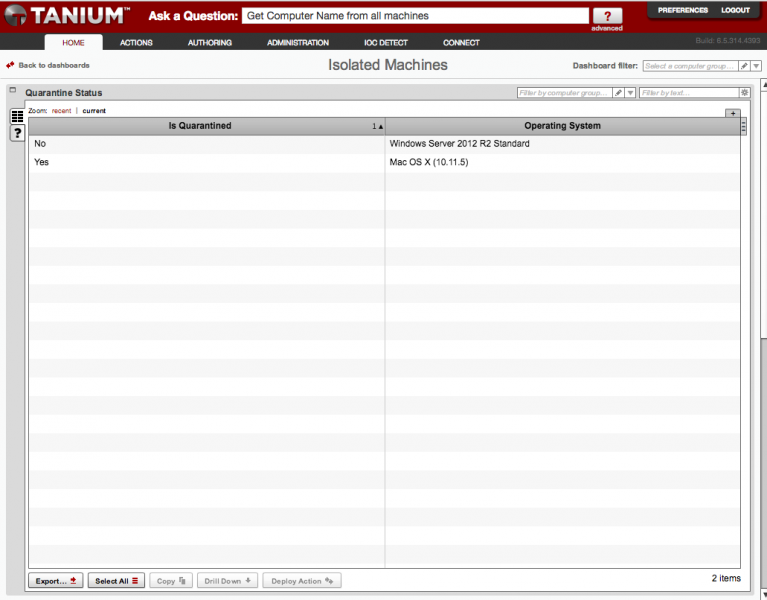Viewport: 767px width, 600px height.
Task: Open the AUTHORING tab
Action: pyautogui.click(x=210, y=43)
